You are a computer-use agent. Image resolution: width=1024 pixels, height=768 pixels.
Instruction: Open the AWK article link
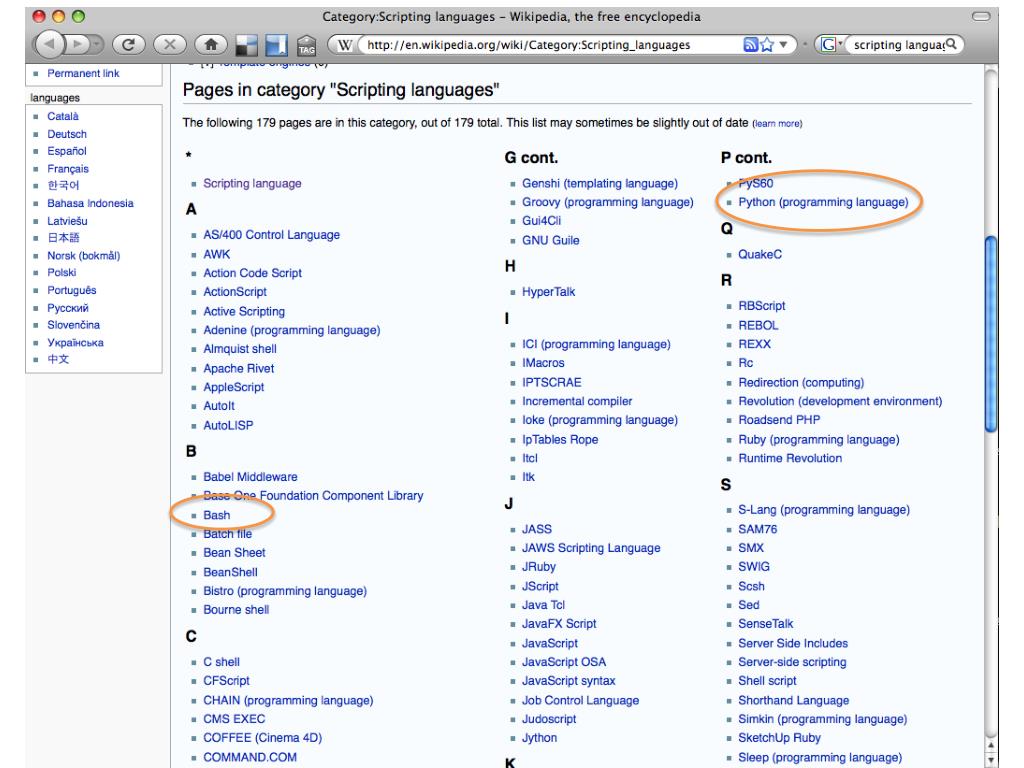tap(217, 254)
